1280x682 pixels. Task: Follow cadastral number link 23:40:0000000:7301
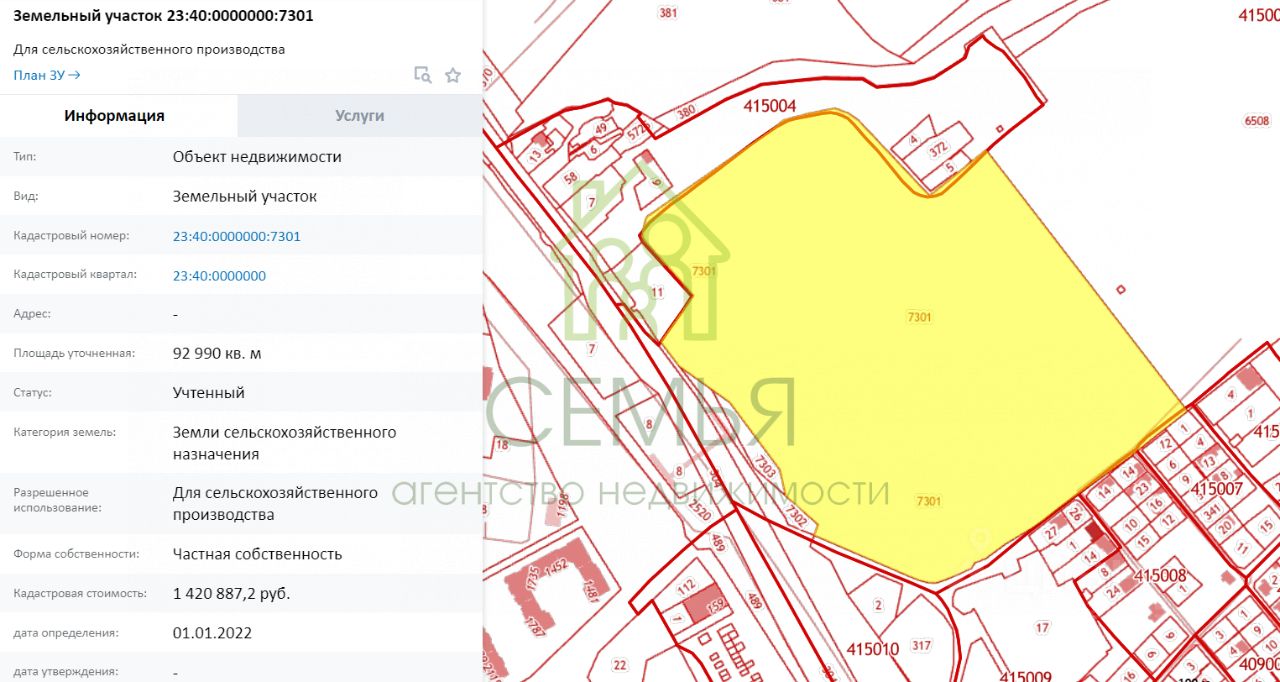pos(236,237)
